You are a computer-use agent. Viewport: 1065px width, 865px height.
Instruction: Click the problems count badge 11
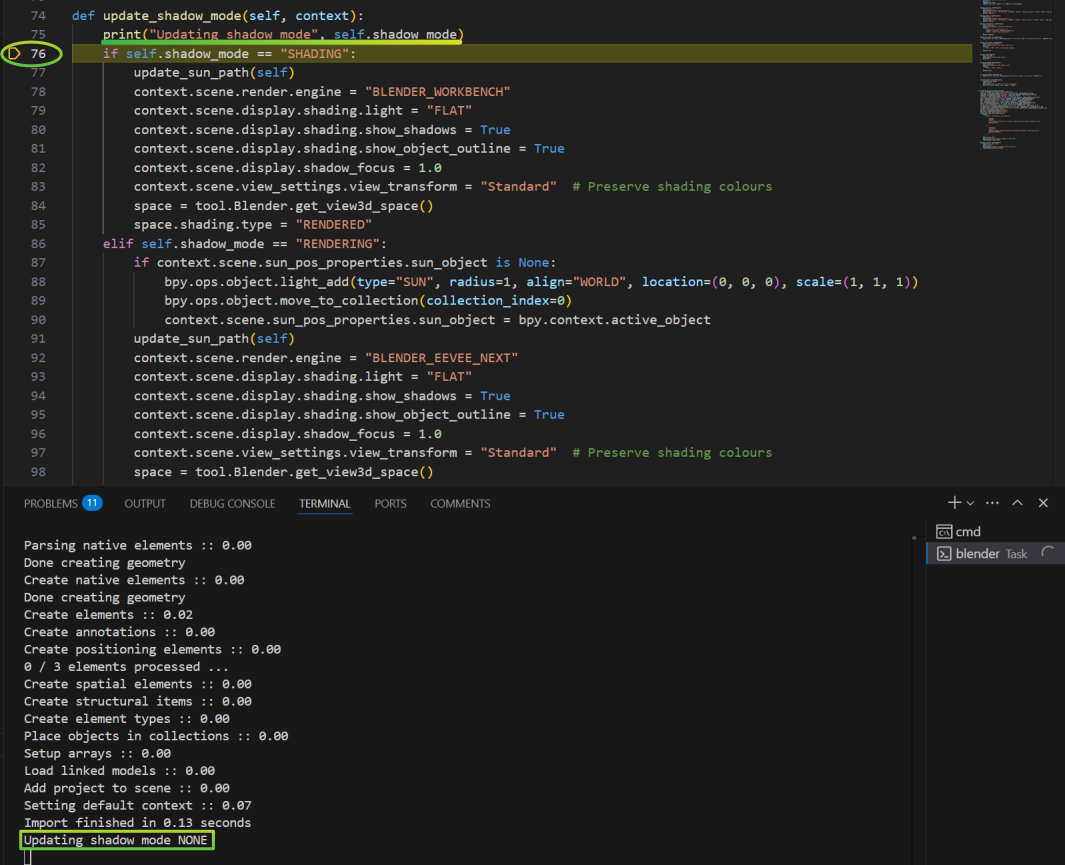click(92, 503)
